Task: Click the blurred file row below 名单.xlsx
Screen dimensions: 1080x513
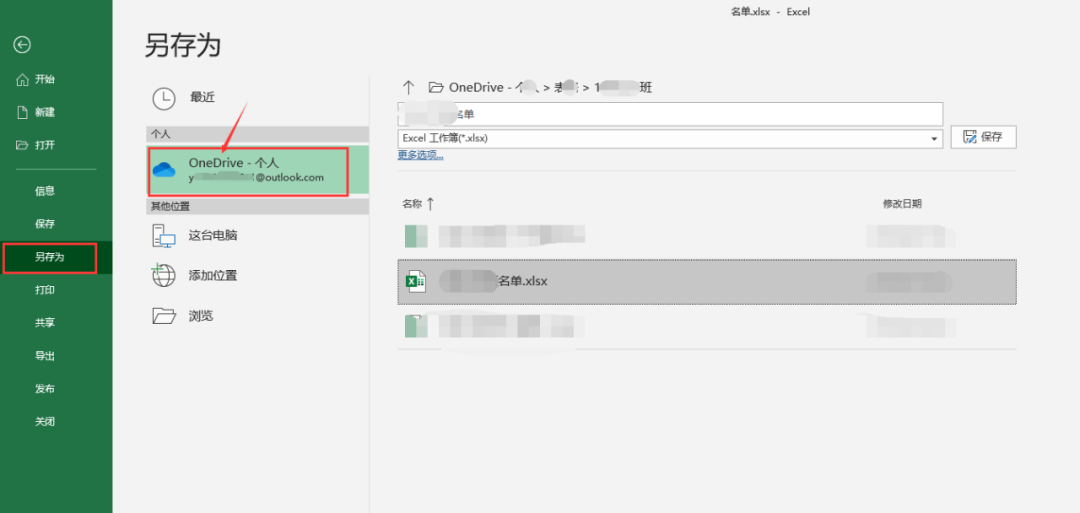Action: 707,325
